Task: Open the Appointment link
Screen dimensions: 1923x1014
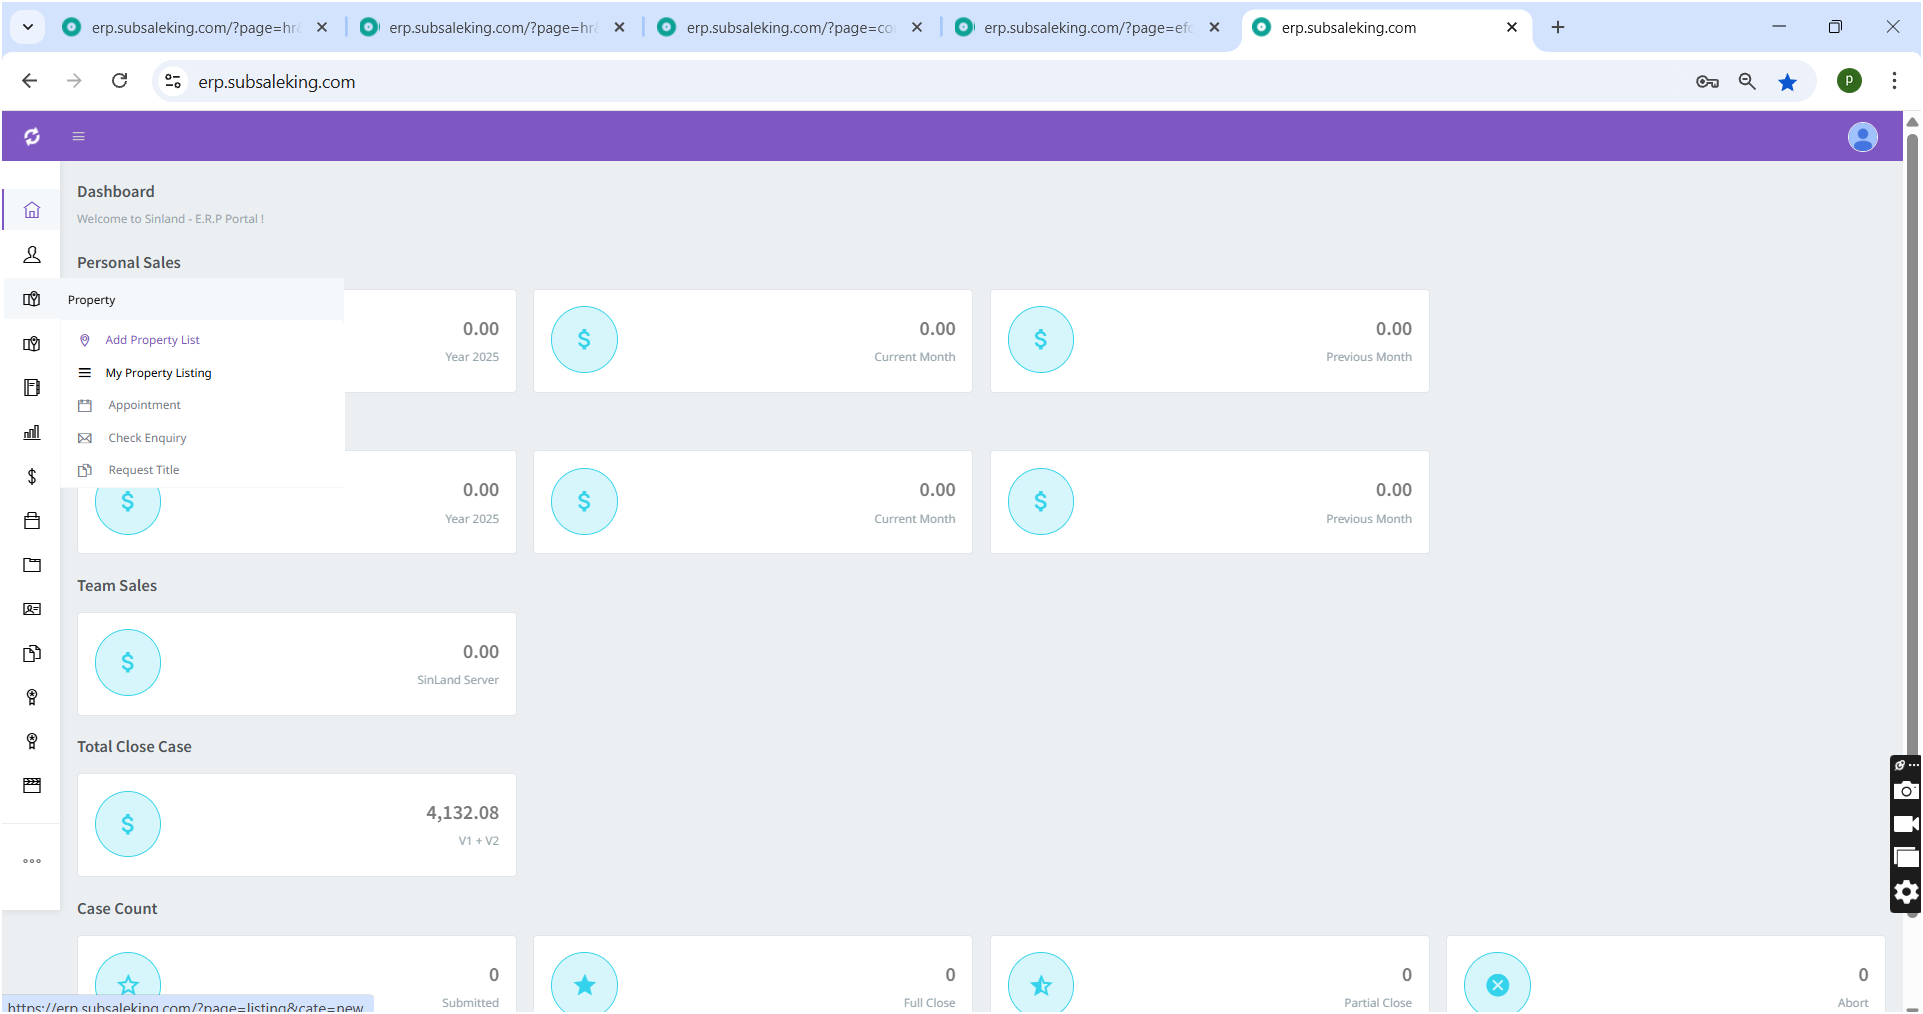Action: pyautogui.click(x=144, y=405)
